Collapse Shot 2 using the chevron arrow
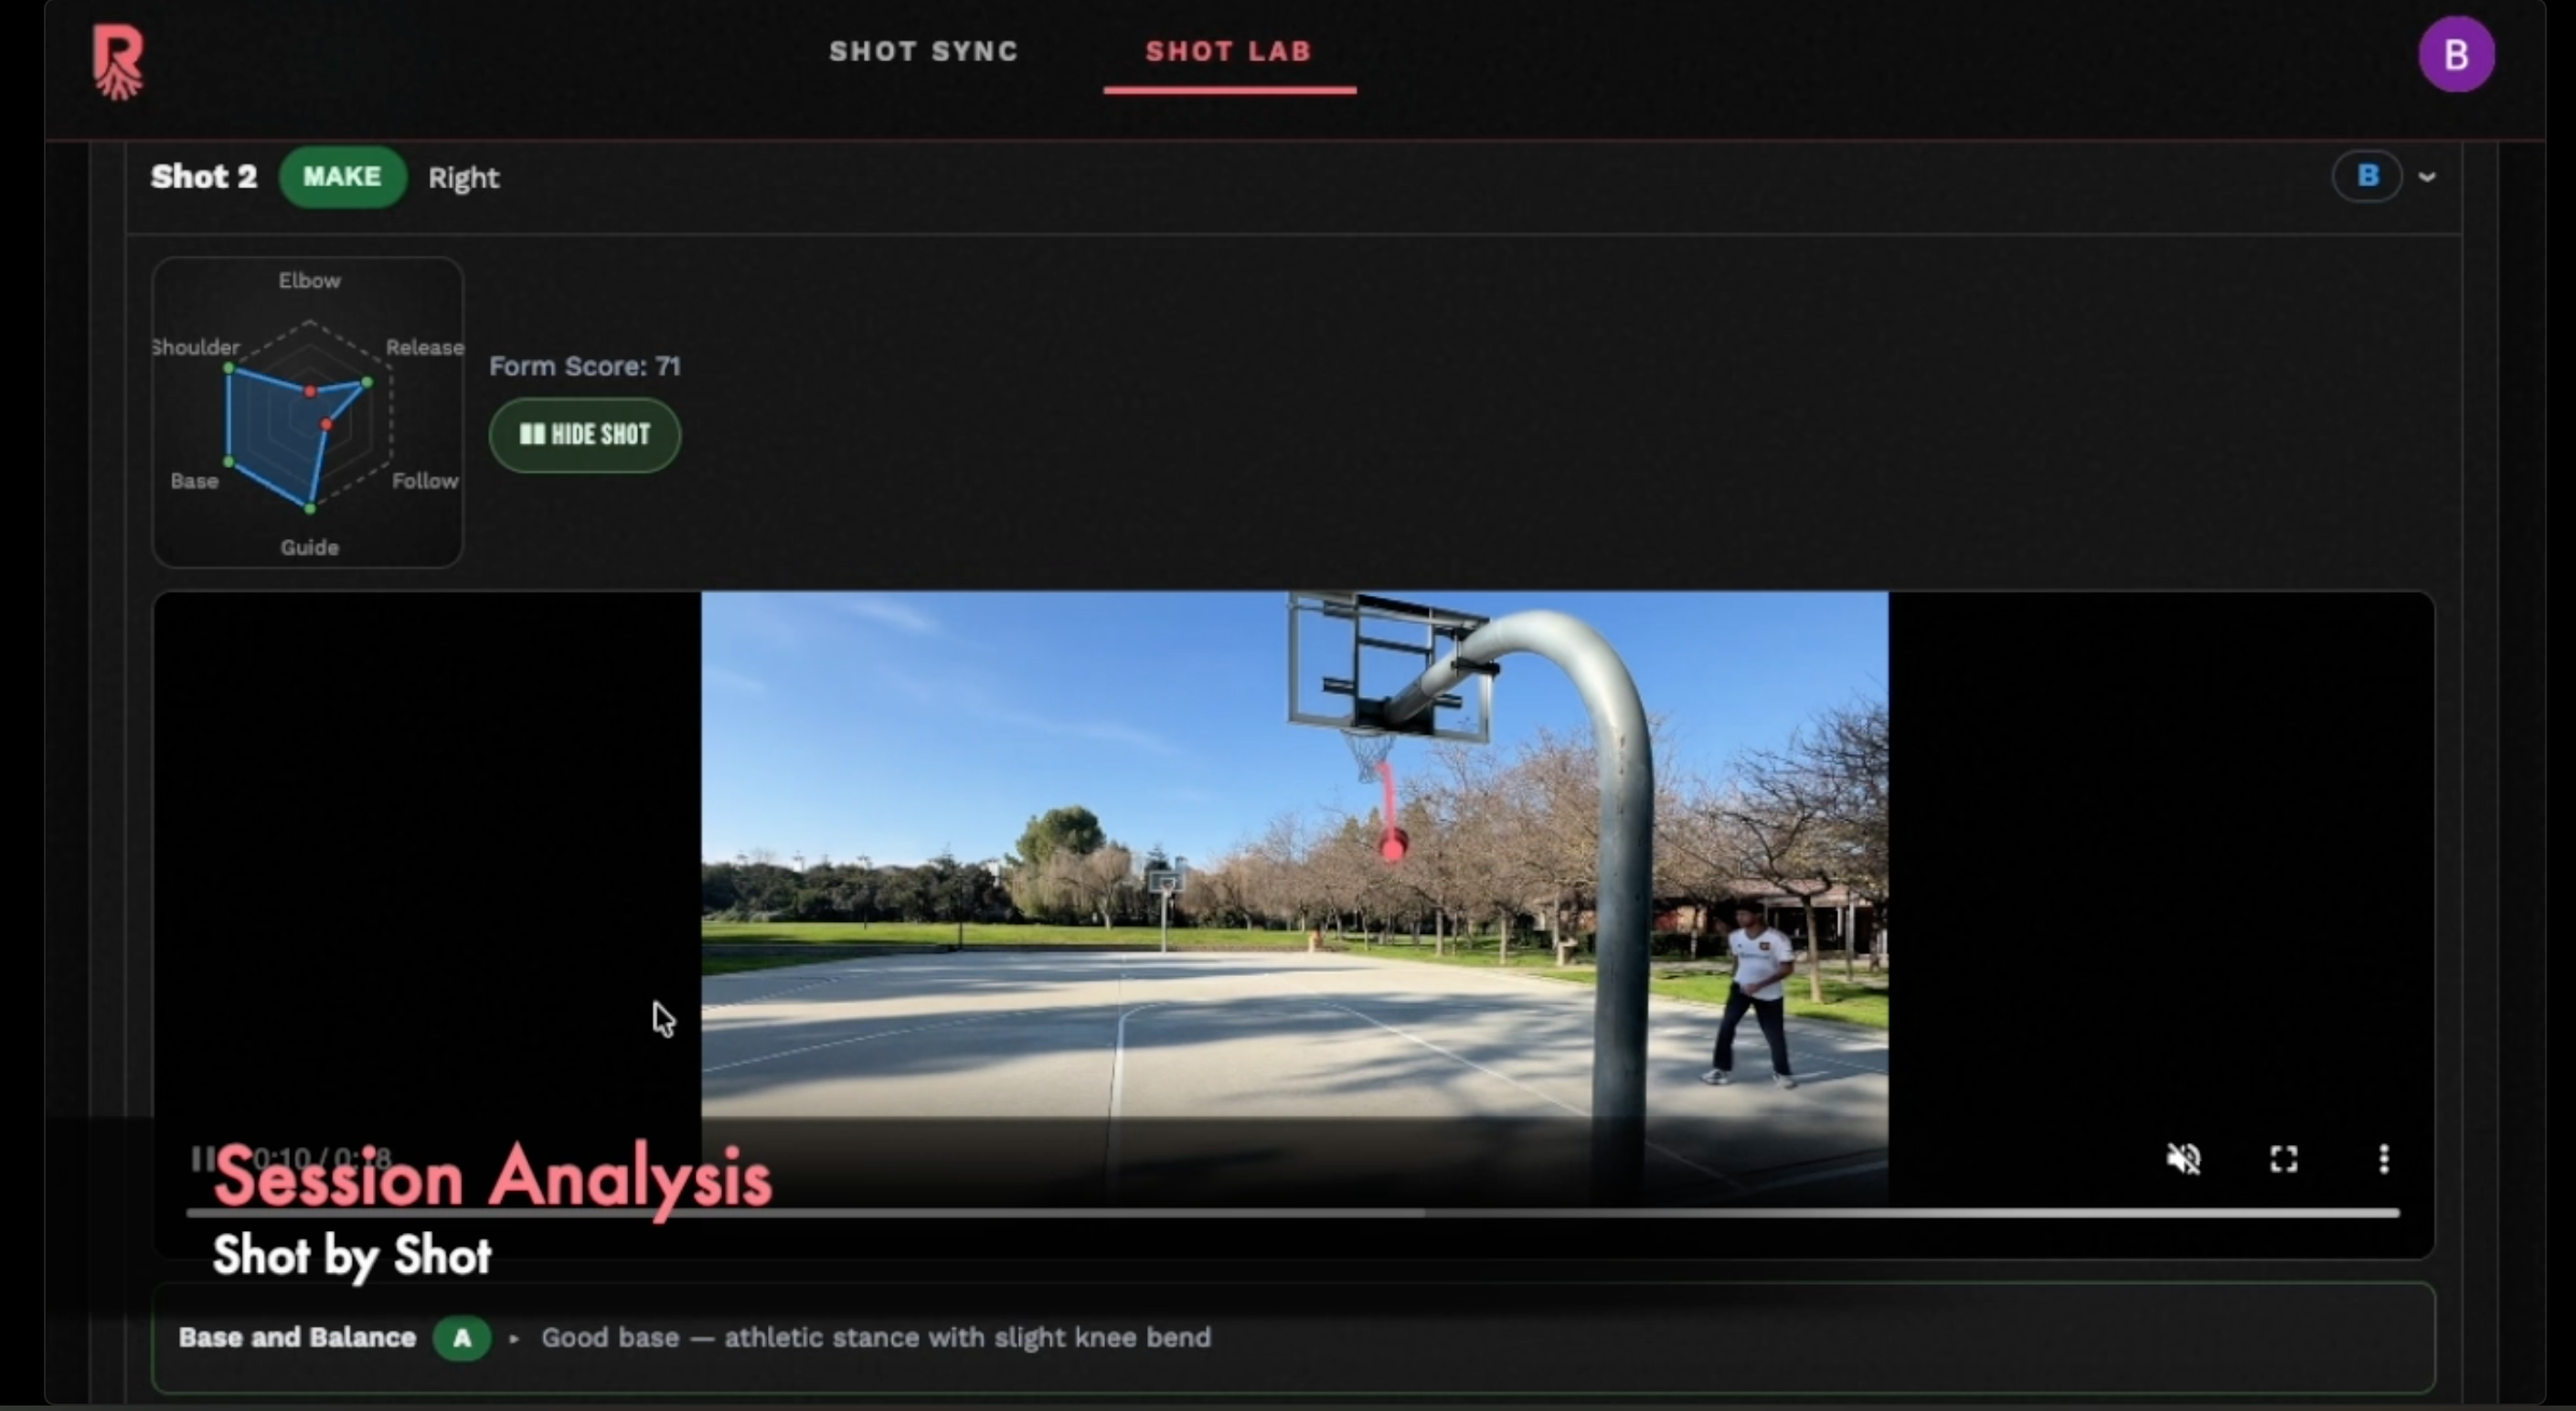The width and height of the screenshot is (2576, 1411). click(2426, 177)
